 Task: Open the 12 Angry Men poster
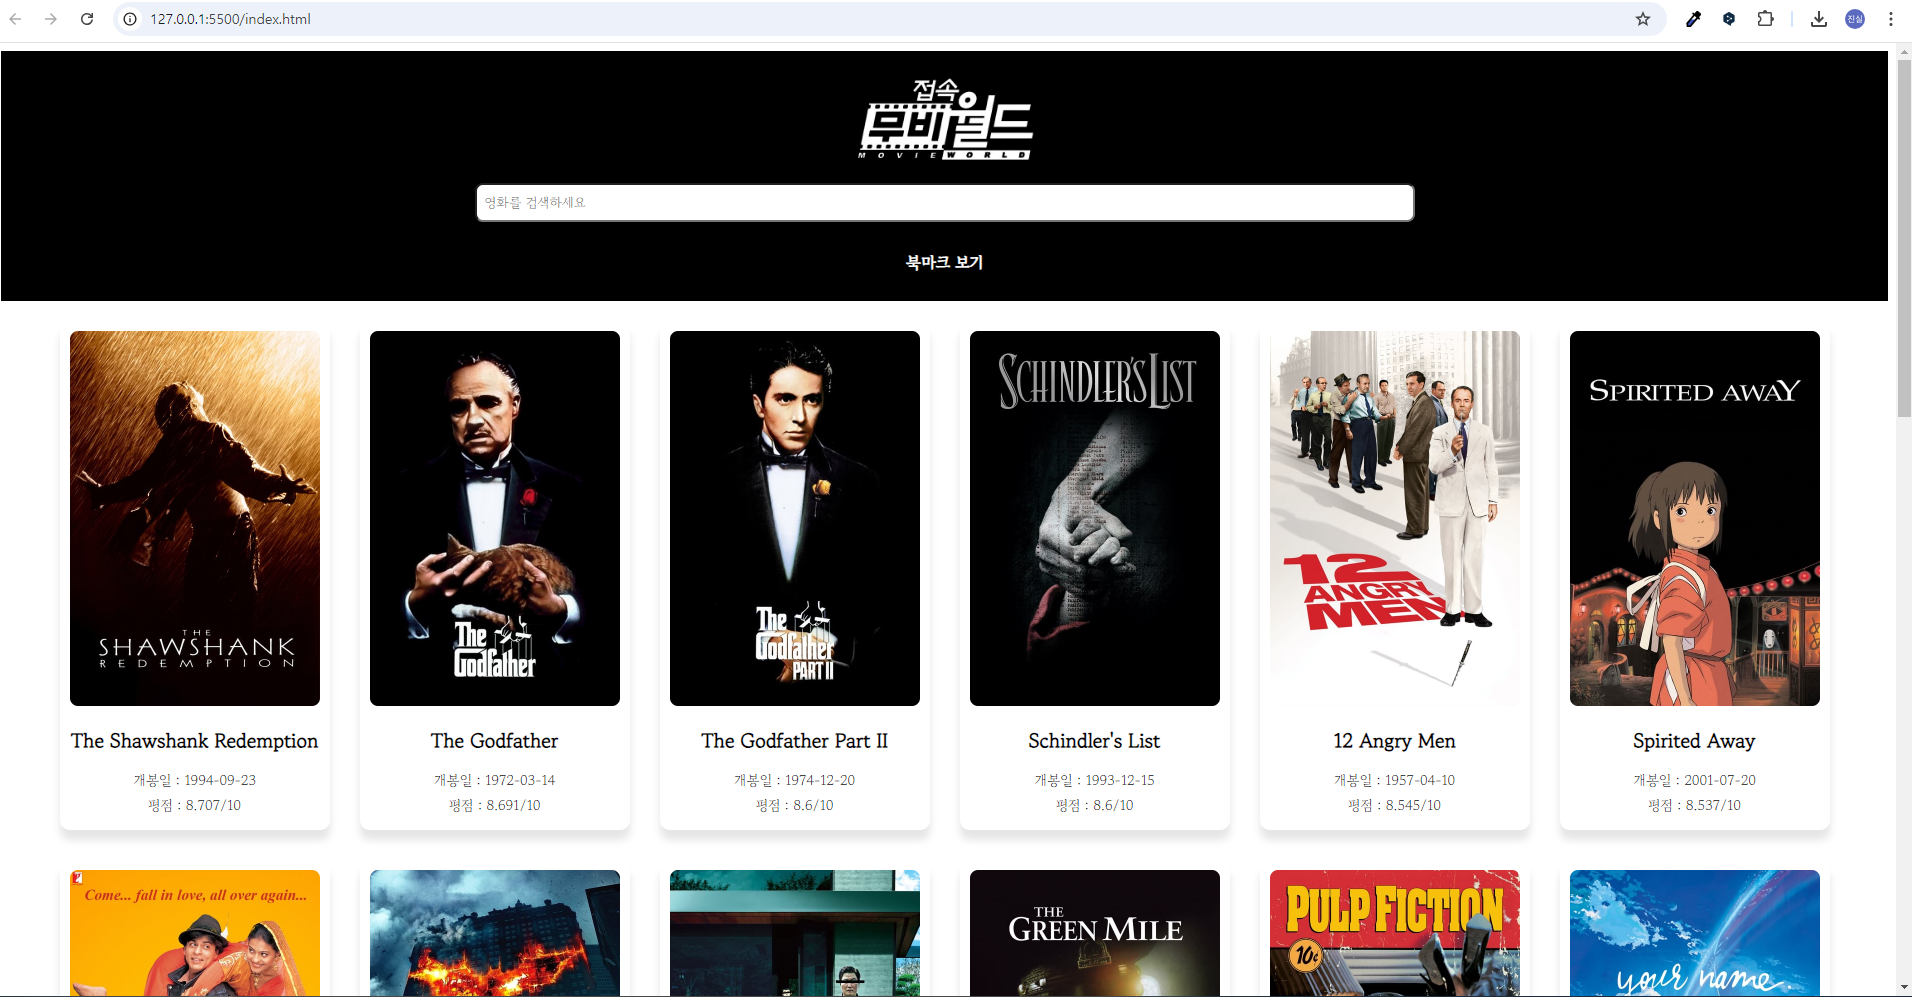point(1395,518)
